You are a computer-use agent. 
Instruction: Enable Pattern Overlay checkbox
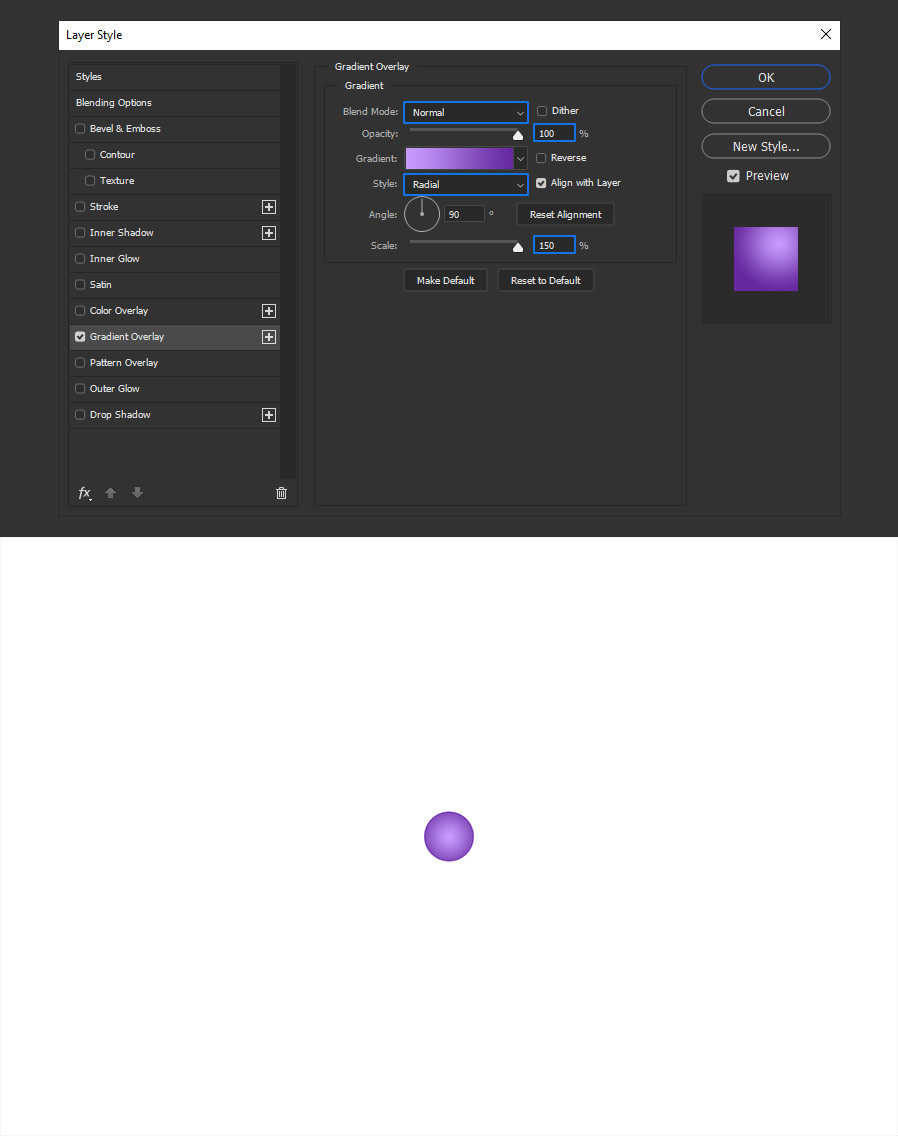coord(80,363)
